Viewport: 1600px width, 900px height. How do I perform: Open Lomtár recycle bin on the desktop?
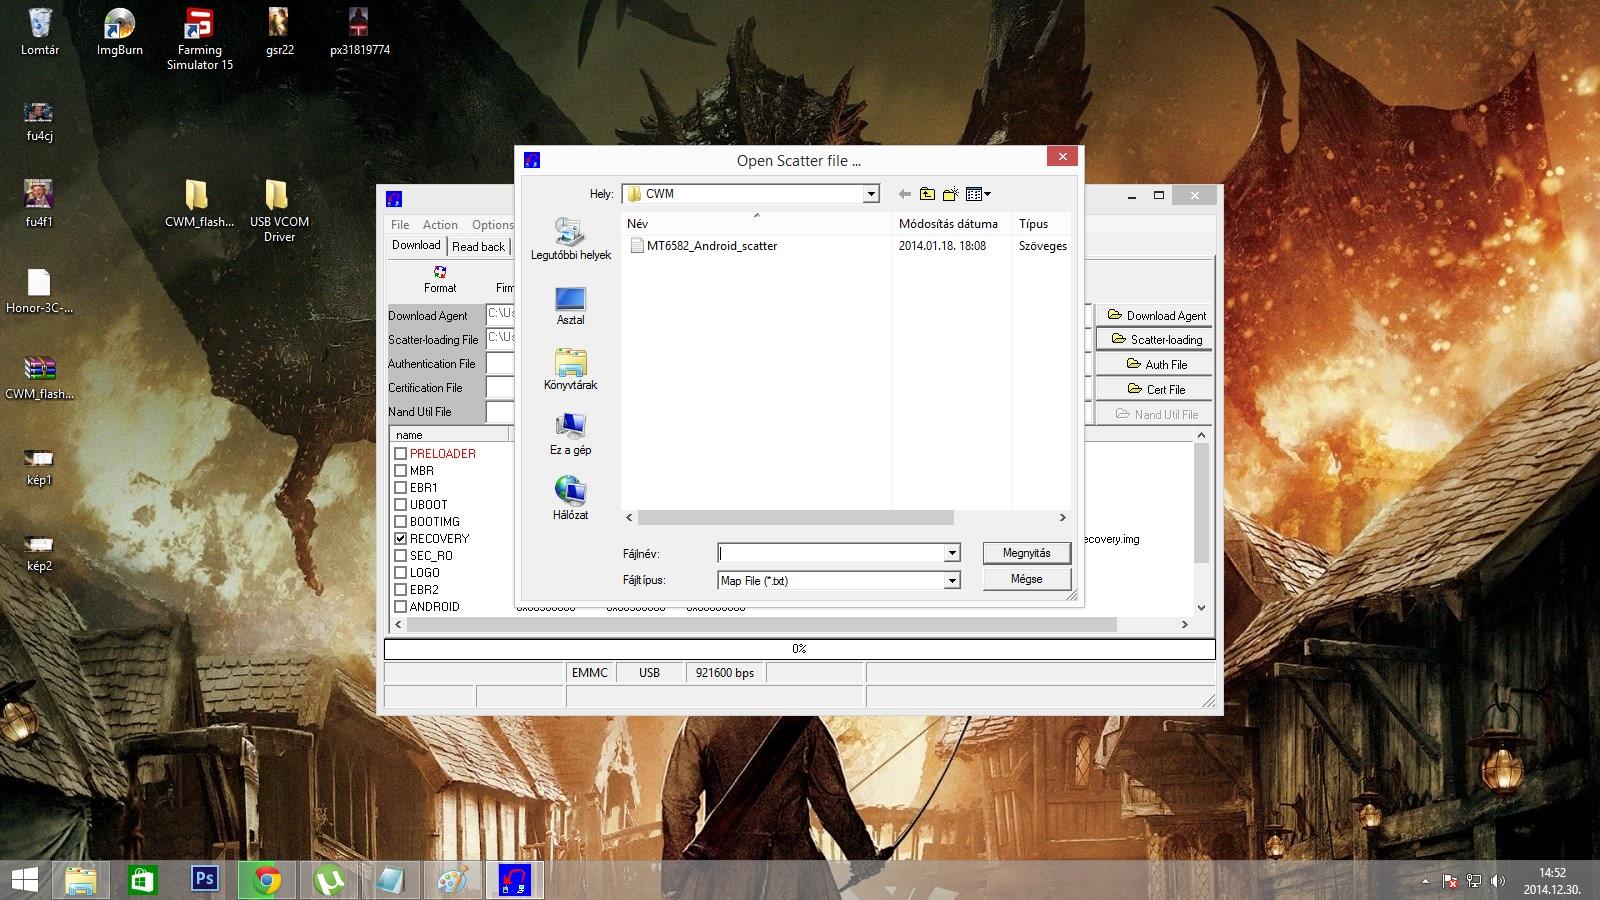tap(40, 32)
